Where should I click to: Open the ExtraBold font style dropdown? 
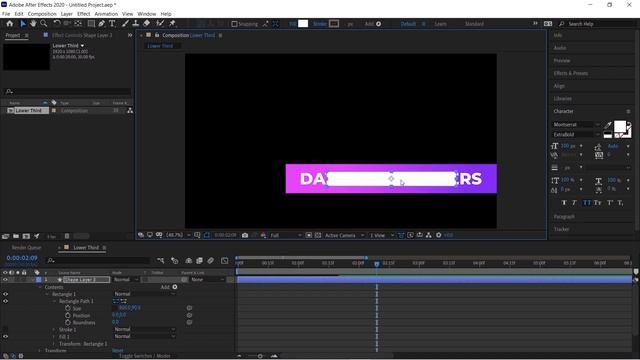click(x=576, y=134)
